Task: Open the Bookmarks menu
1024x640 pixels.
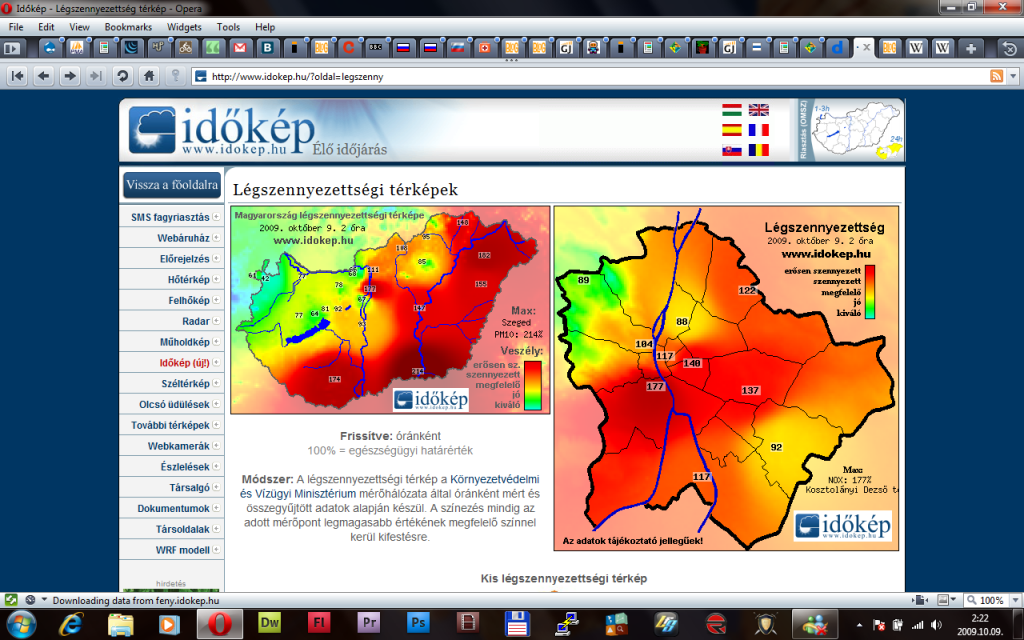Action: [x=127, y=27]
